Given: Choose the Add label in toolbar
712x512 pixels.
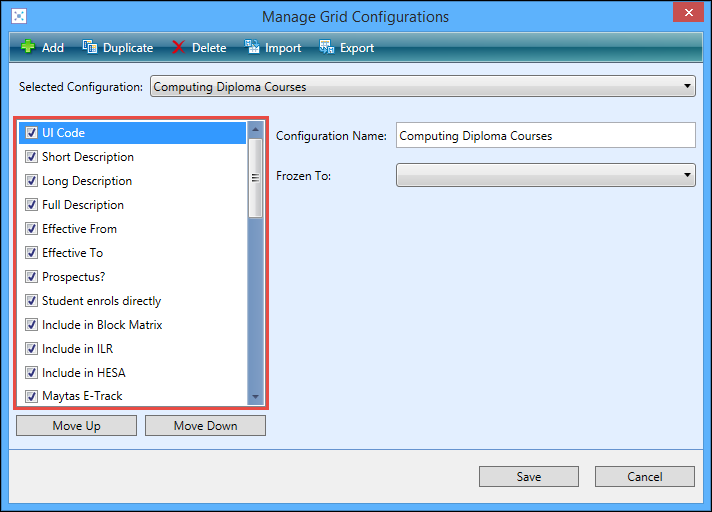Looking at the screenshot, I should point(53,48).
